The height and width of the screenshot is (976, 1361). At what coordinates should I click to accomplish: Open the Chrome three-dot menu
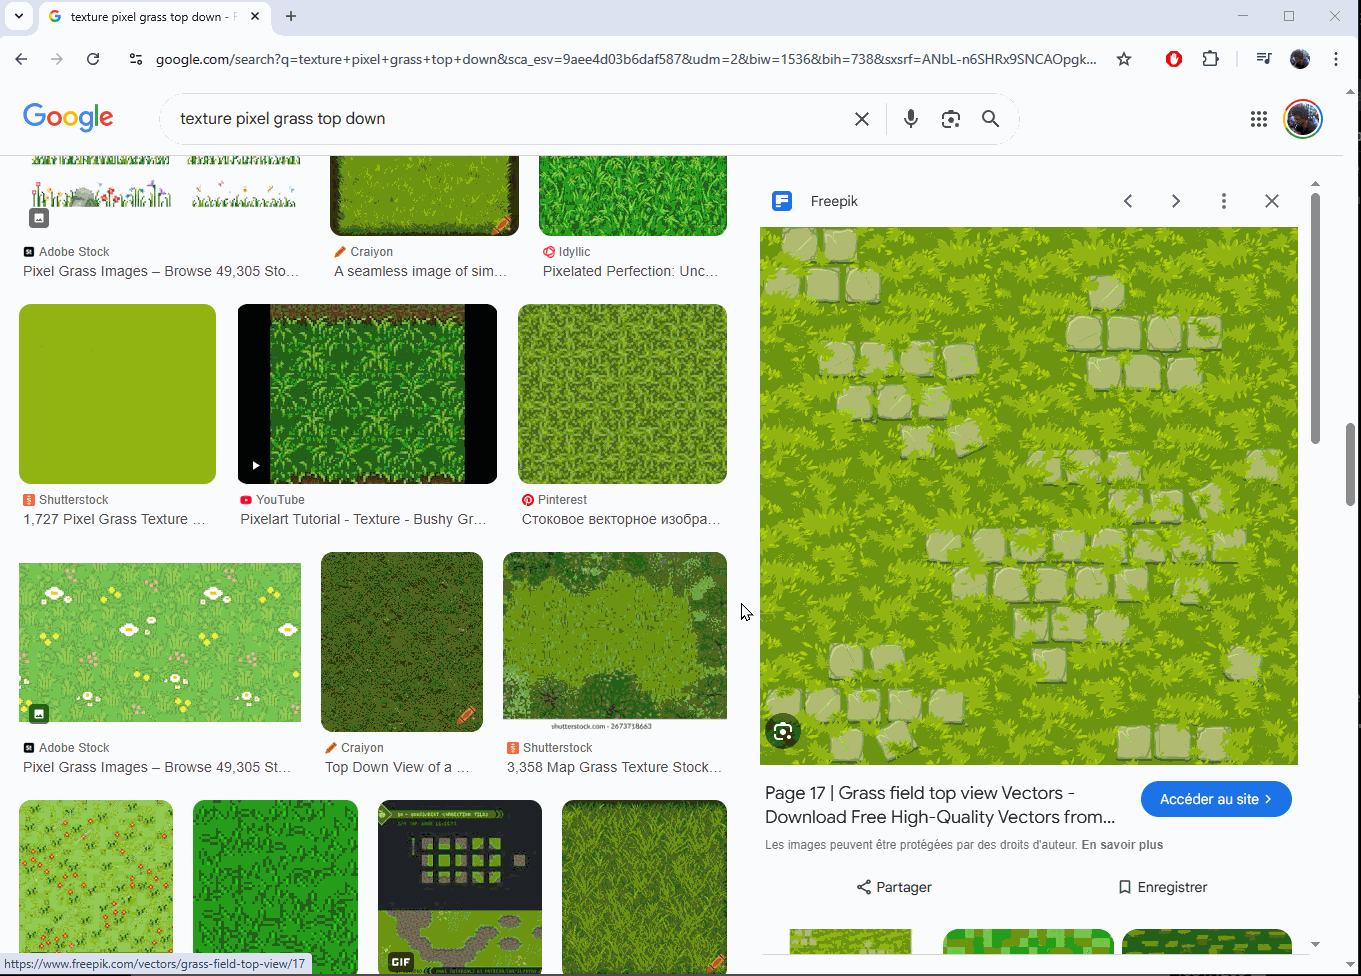click(1336, 59)
